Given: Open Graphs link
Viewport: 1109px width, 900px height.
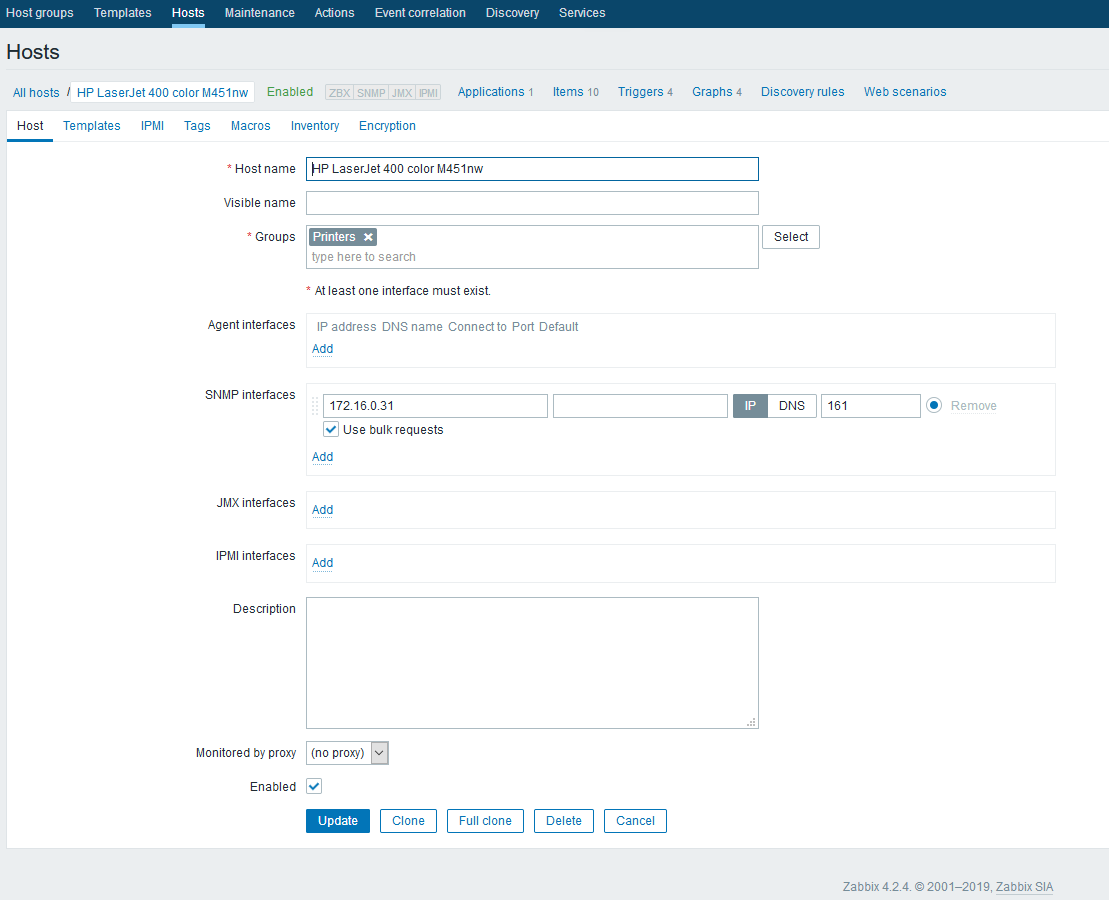Looking at the screenshot, I should [712, 92].
